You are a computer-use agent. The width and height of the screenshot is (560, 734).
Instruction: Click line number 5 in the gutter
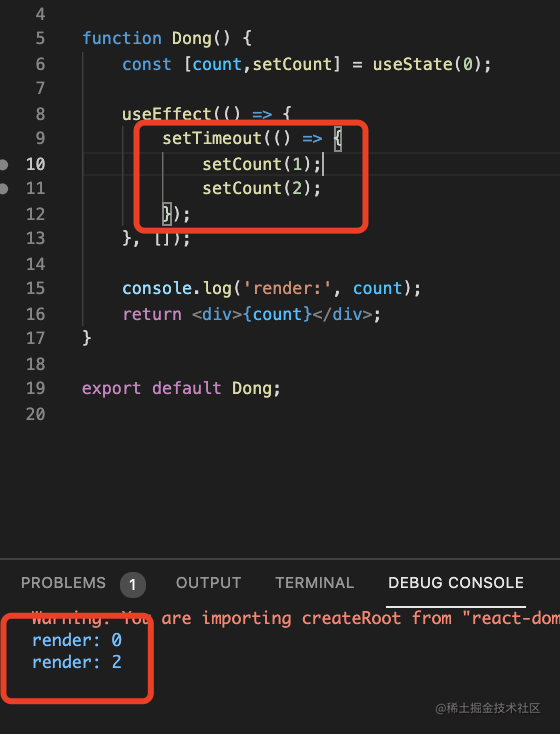click(40, 38)
